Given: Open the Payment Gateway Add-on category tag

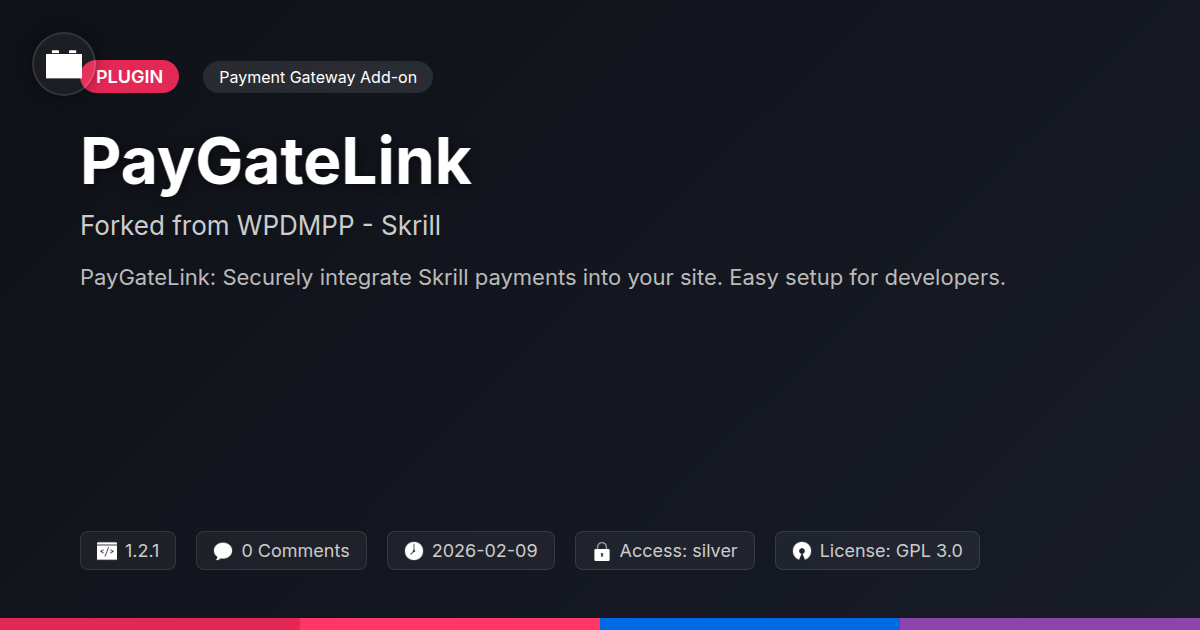Looking at the screenshot, I should [318, 77].
